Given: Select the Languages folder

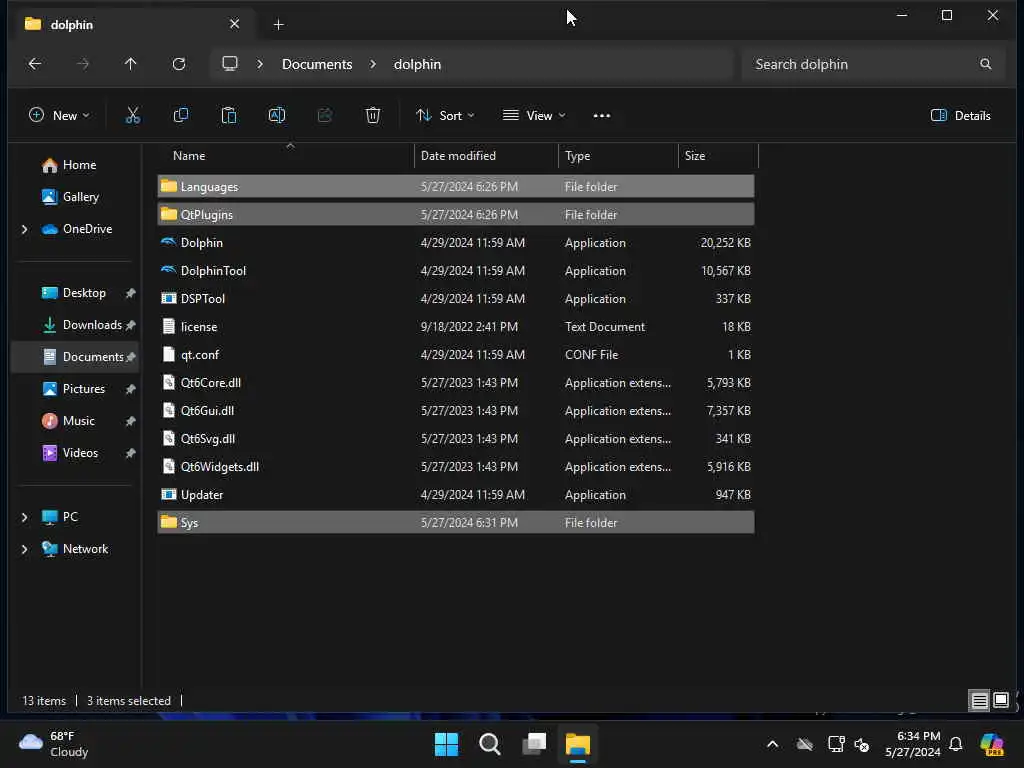Looking at the screenshot, I should pyautogui.click(x=455, y=187).
